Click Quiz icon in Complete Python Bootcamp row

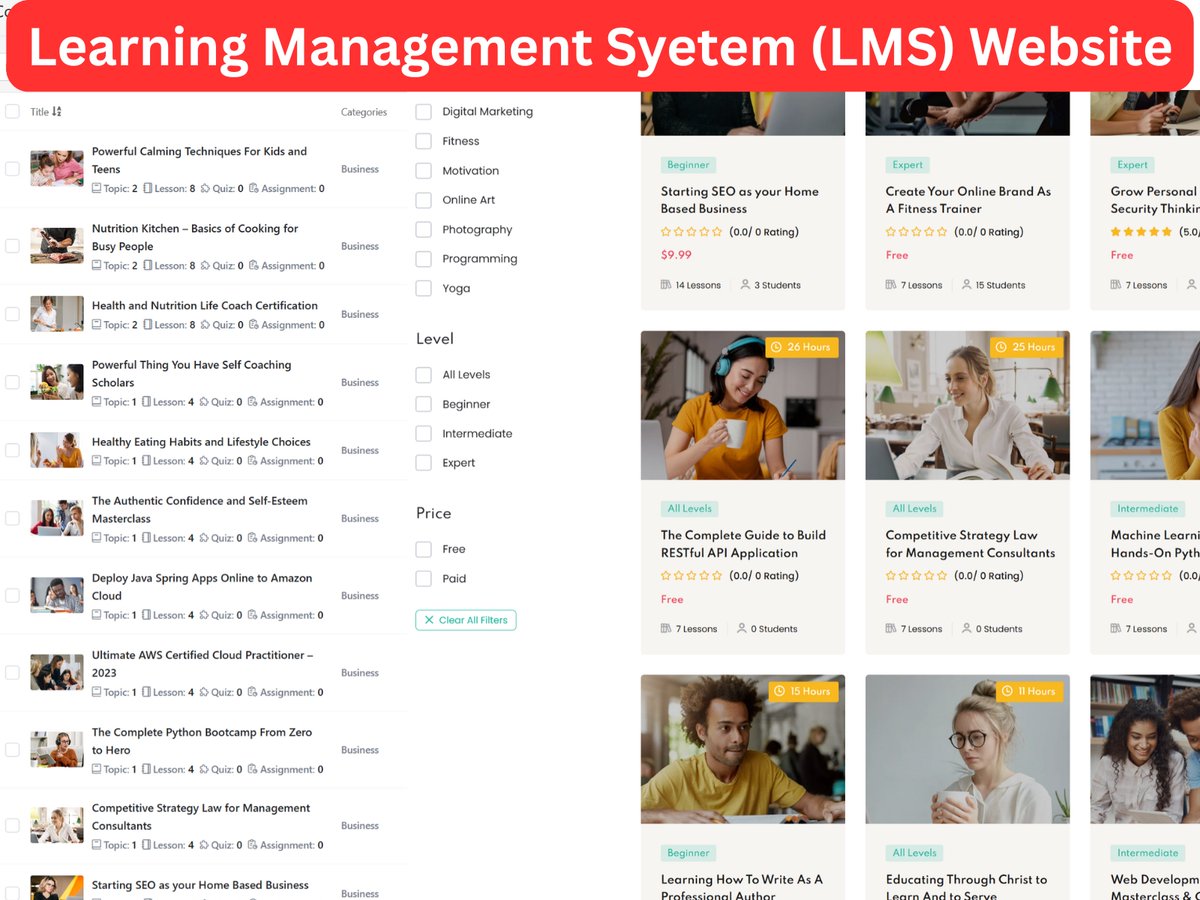tap(205, 769)
